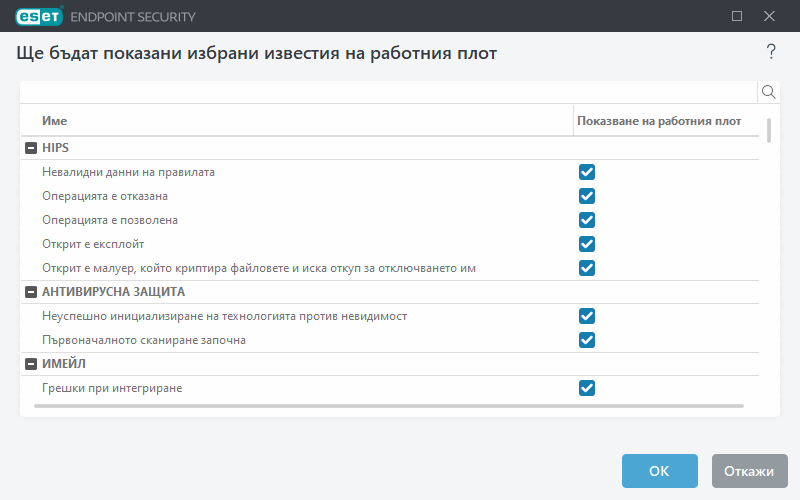The image size is (800, 500).
Task: Click the horizontal scrollbar at list bottom
Action: (x=389, y=406)
